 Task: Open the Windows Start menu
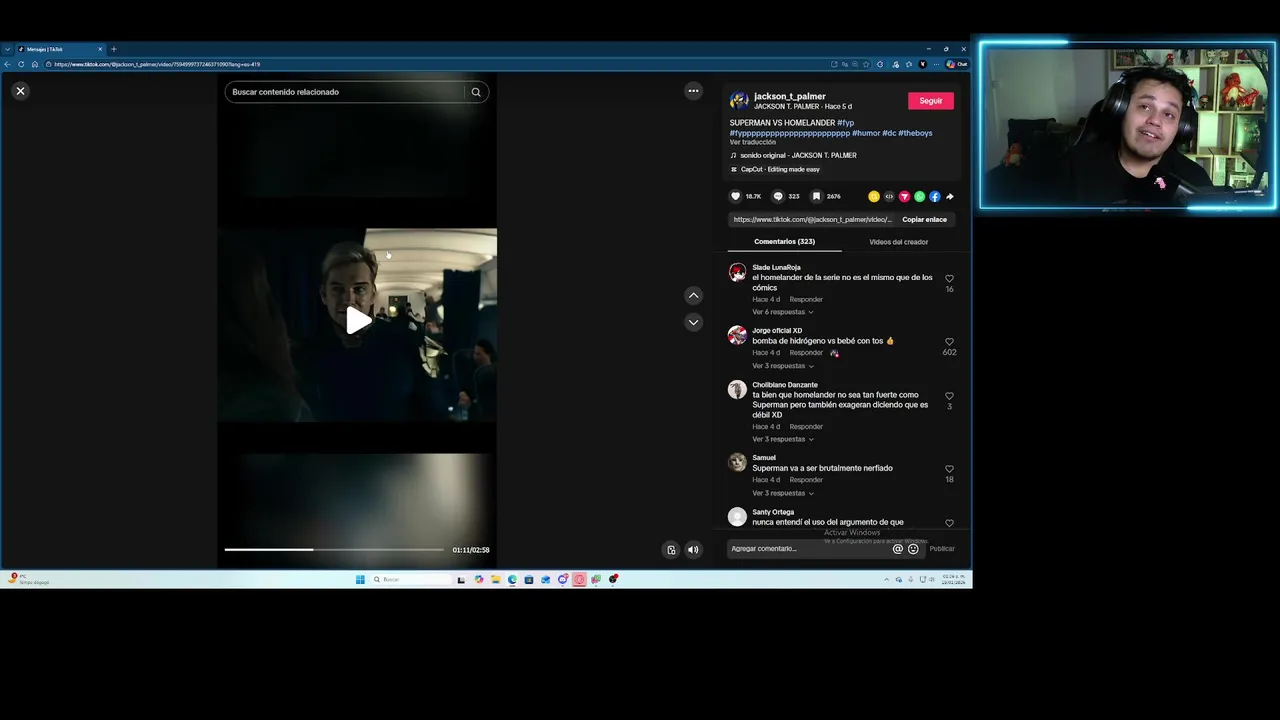pyautogui.click(x=360, y=579)
